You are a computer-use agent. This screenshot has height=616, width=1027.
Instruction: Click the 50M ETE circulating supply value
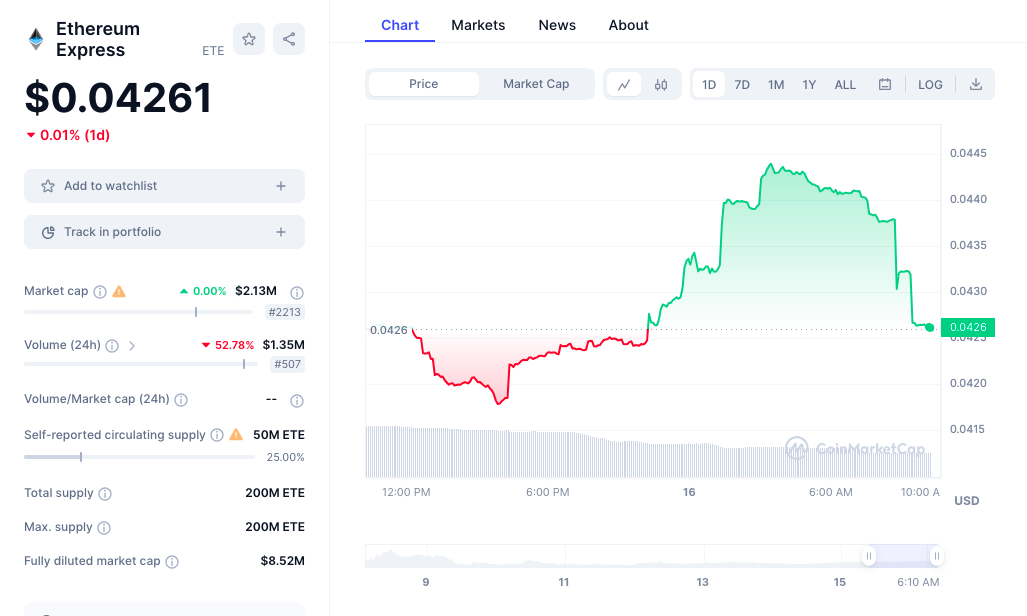[x=279, y=435]
